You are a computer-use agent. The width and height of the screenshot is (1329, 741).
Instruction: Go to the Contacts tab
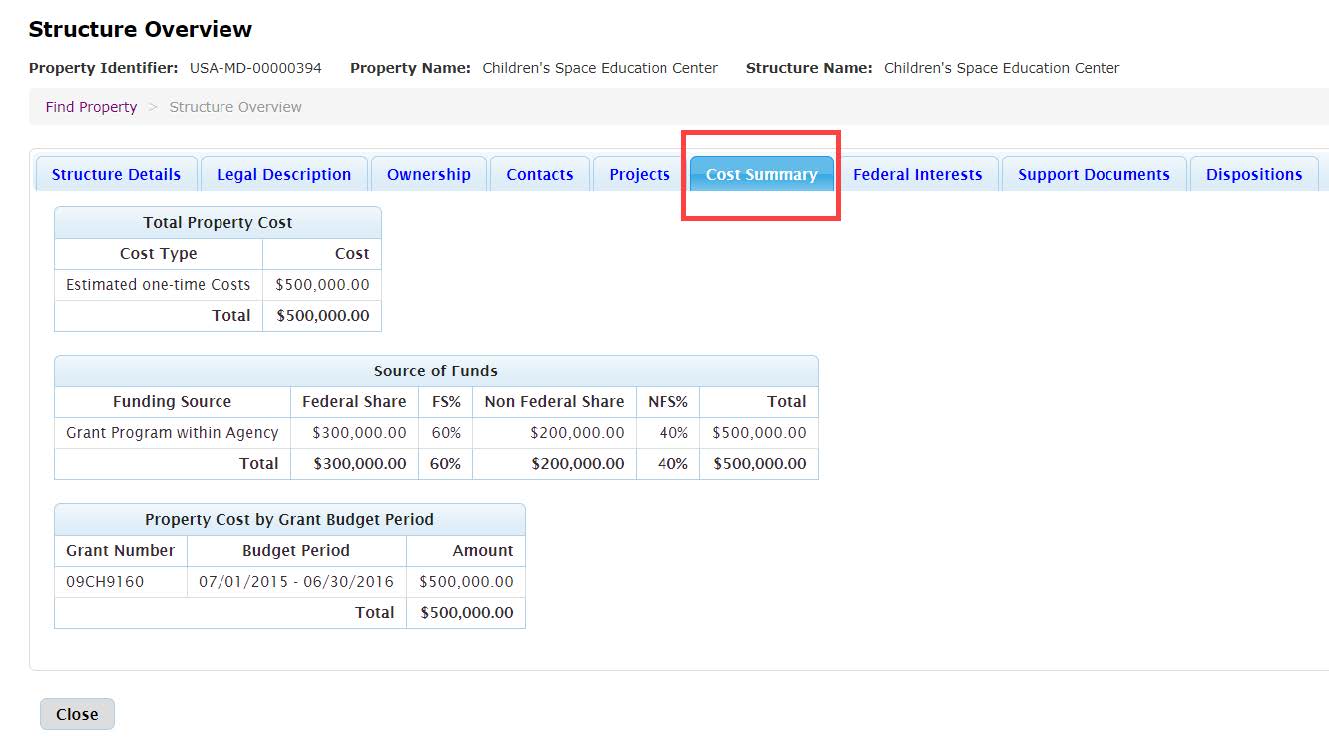click(539, 174)
